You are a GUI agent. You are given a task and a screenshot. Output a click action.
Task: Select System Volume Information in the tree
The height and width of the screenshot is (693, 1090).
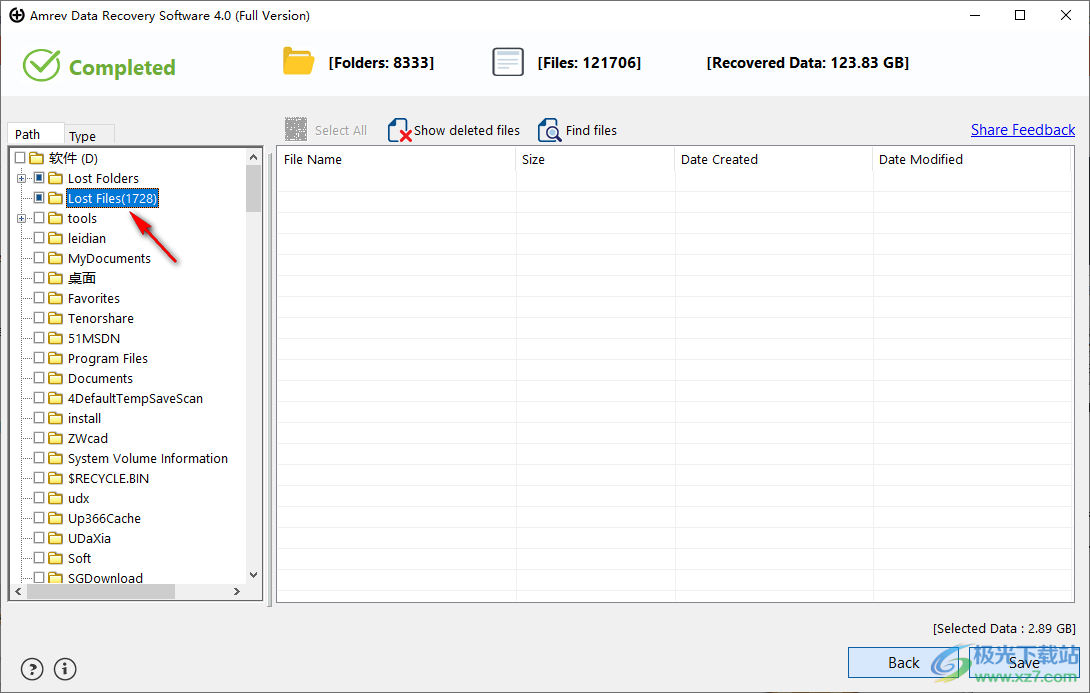coord(147,458)
